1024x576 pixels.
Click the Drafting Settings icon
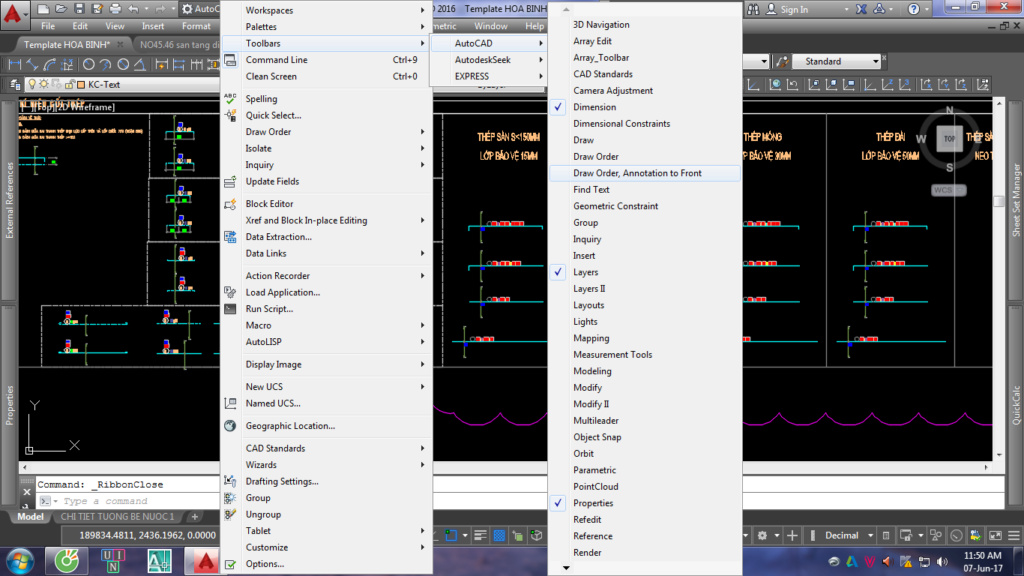230,481
